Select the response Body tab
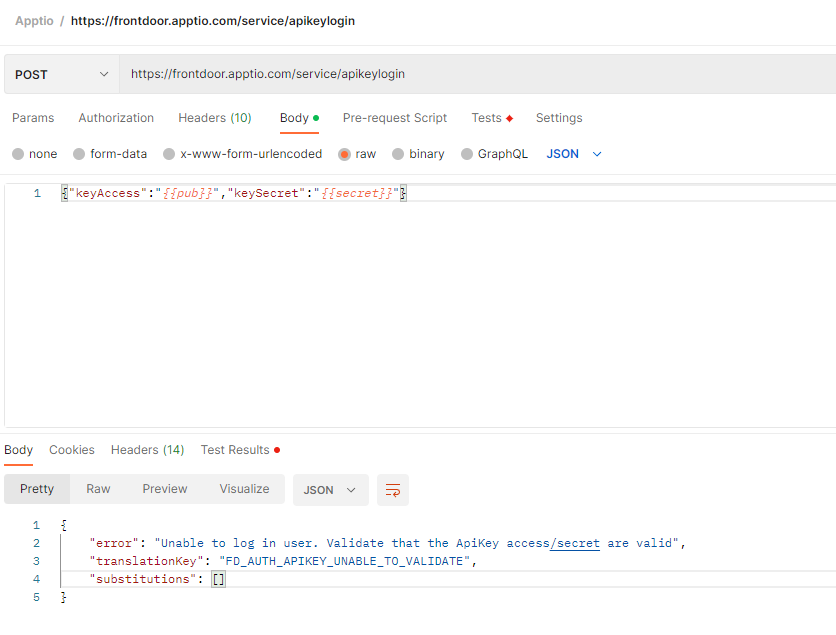836x635 pixels. click(19, 450)
